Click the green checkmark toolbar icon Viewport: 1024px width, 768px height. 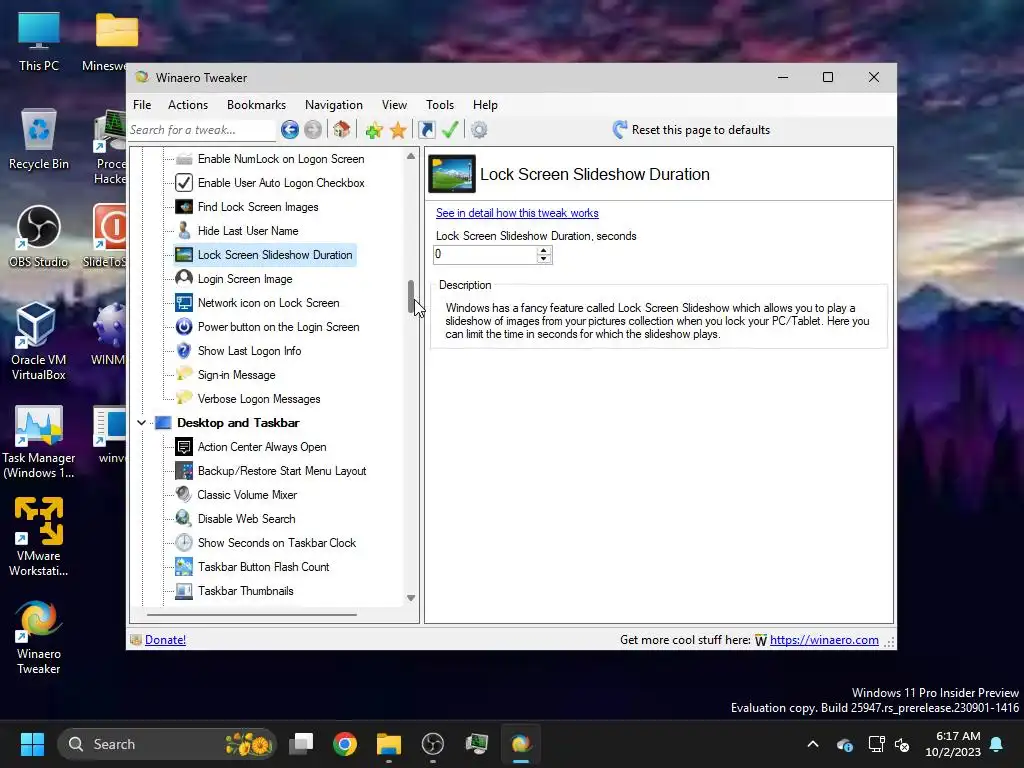click(450, 130)
